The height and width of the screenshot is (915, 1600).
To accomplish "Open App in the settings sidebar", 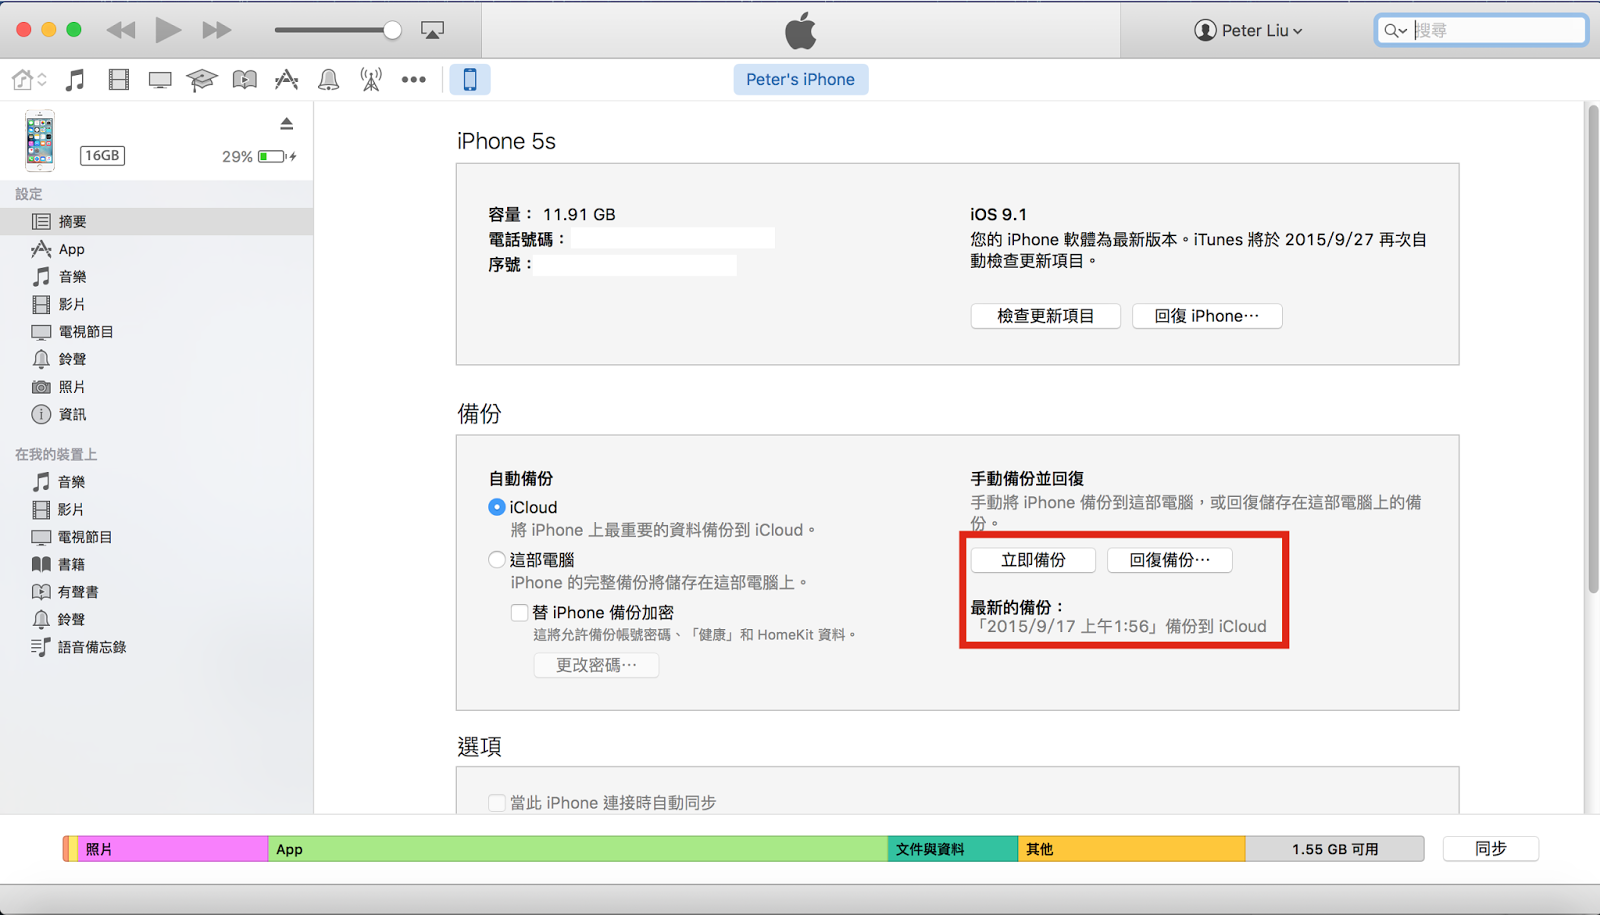I will pos(156,249).
